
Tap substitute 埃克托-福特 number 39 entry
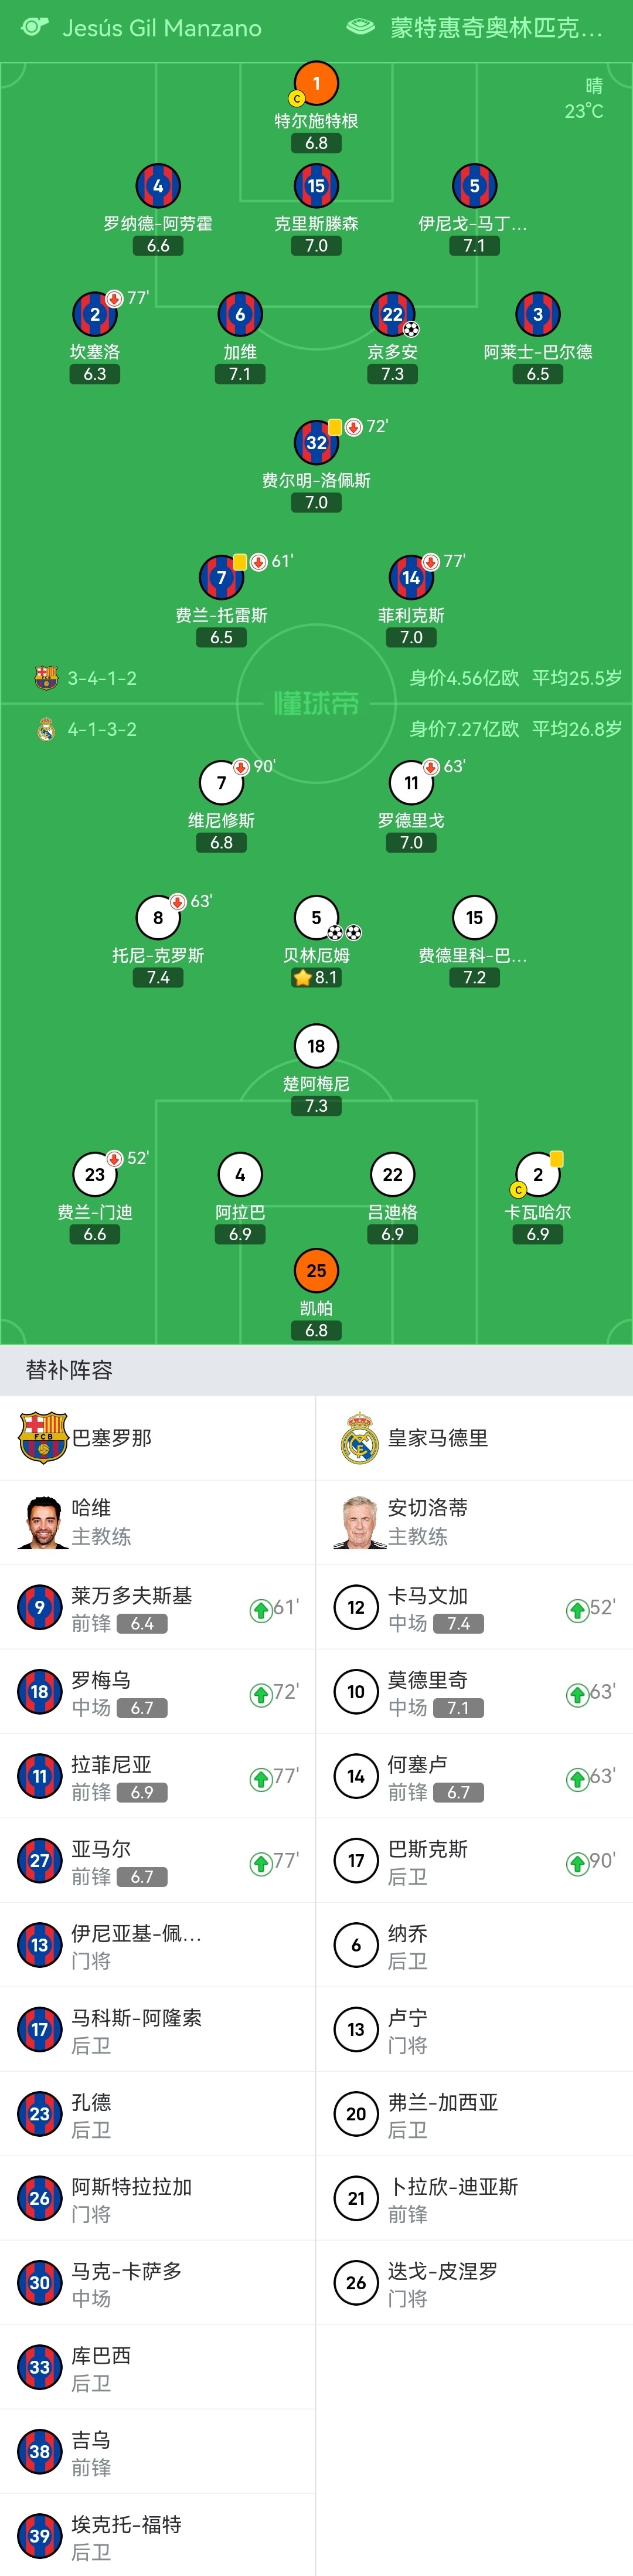tap(158, 2536)
